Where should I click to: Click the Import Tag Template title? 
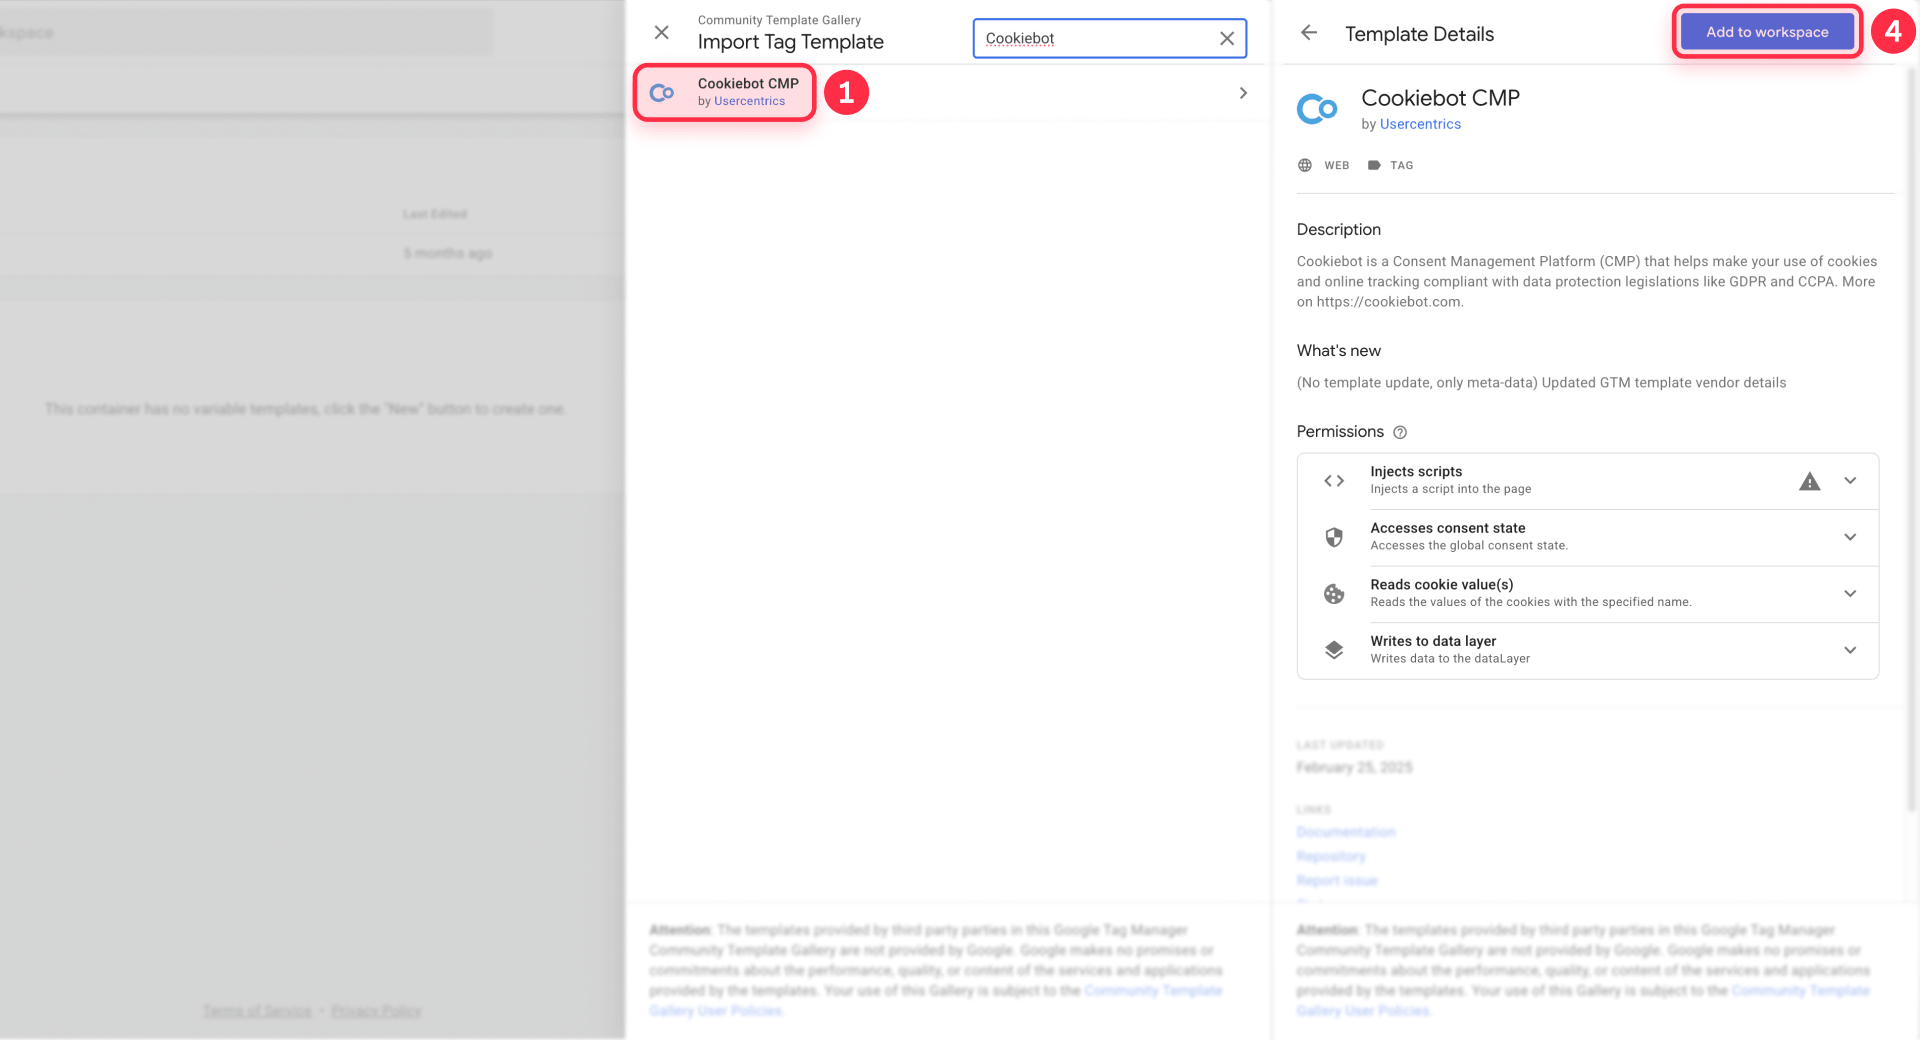(790, 42)
